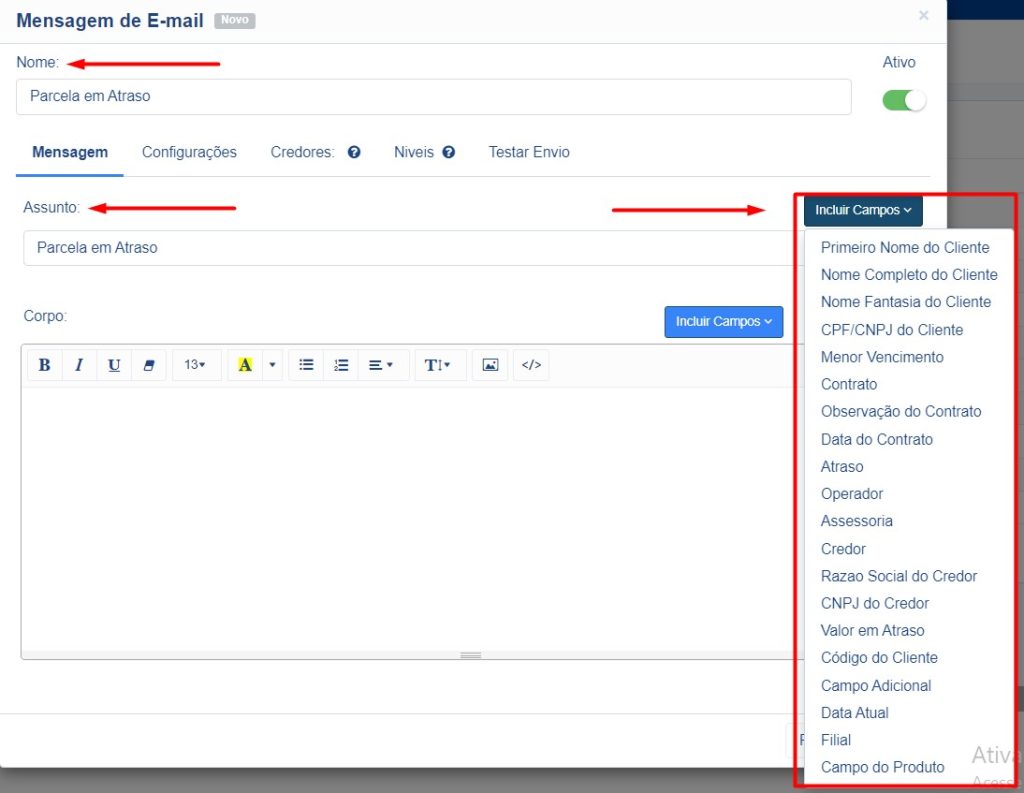Click the insert picture icon
Viewport: 1024px width, 793px height.
490,365
